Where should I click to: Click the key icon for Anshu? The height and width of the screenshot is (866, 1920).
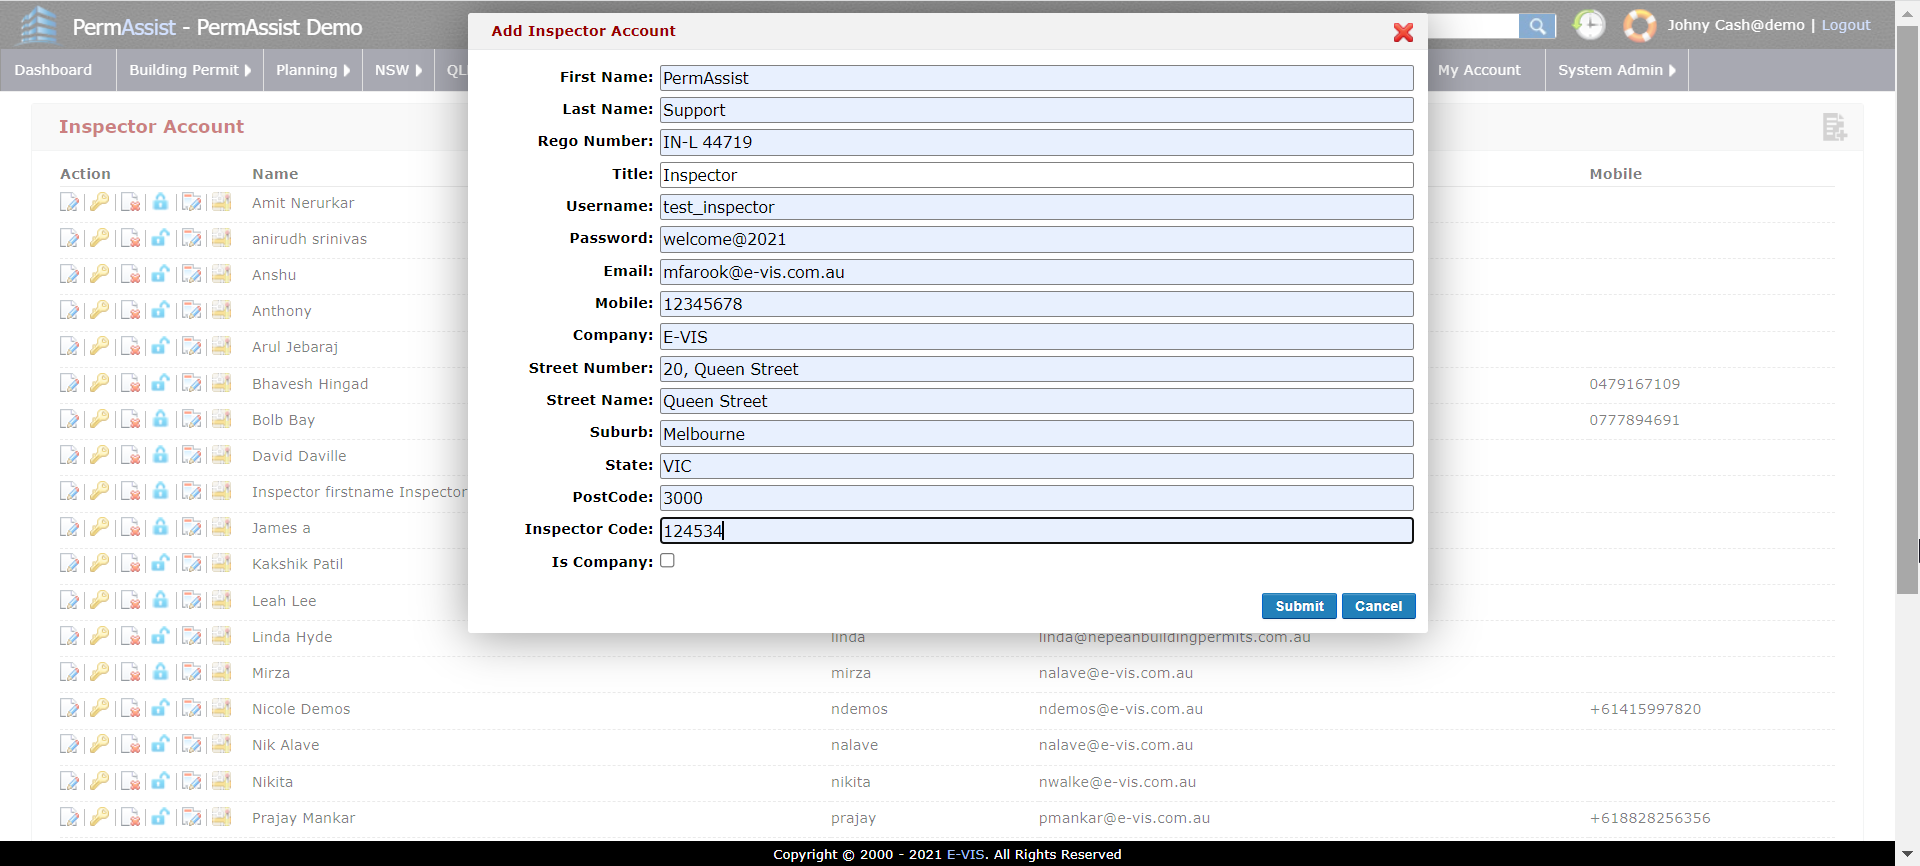(99, 275)
